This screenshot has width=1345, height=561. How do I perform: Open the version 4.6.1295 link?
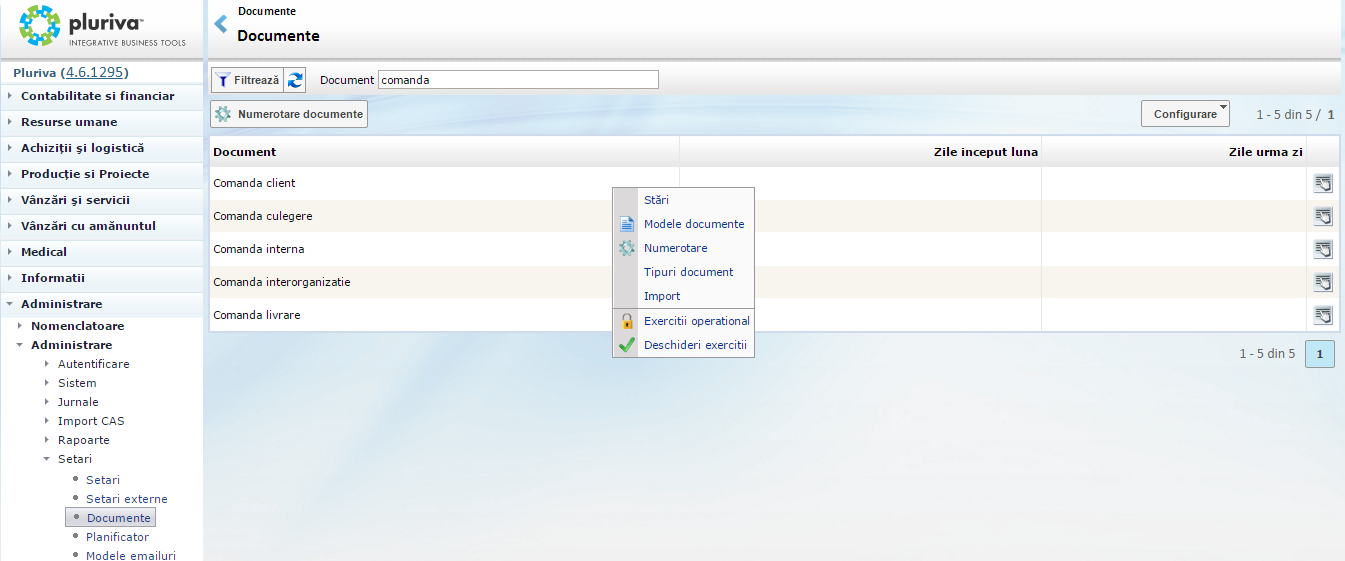coord(96,73)
